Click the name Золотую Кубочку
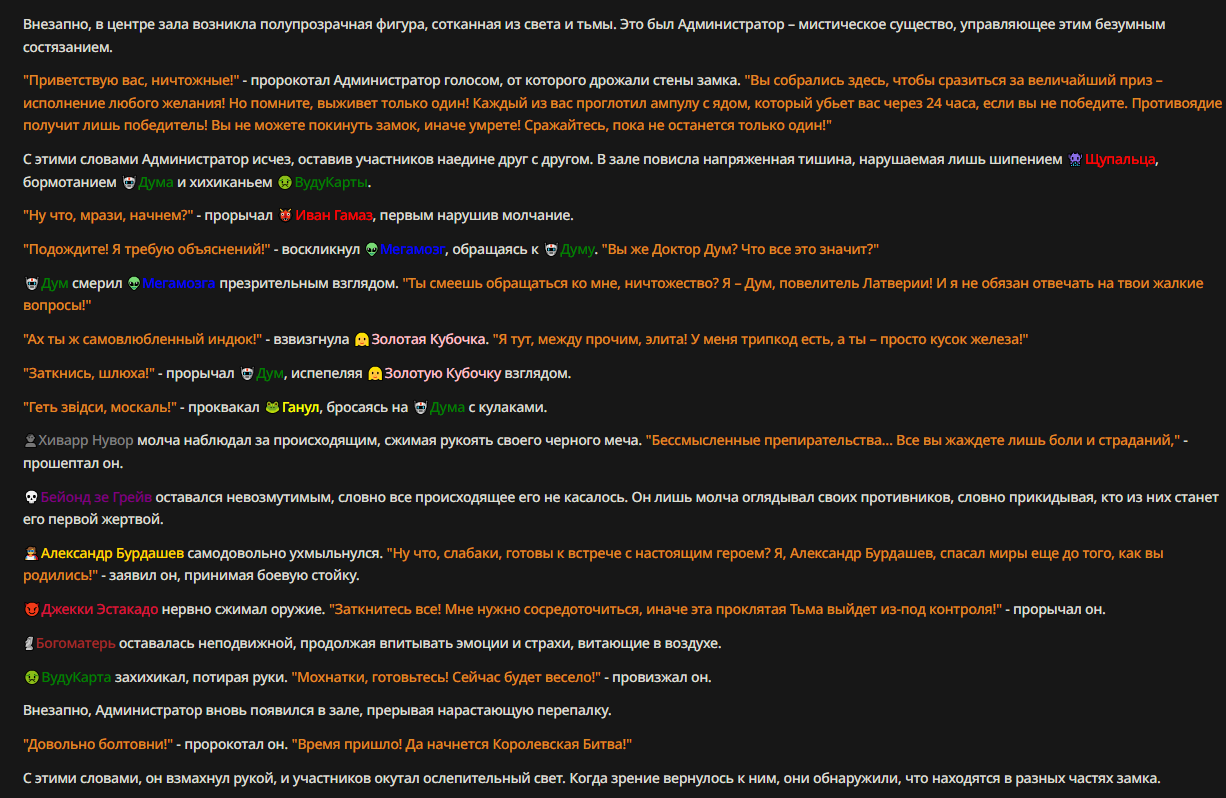This screenshot has height=798, width=1226. [x=443, y=373]
